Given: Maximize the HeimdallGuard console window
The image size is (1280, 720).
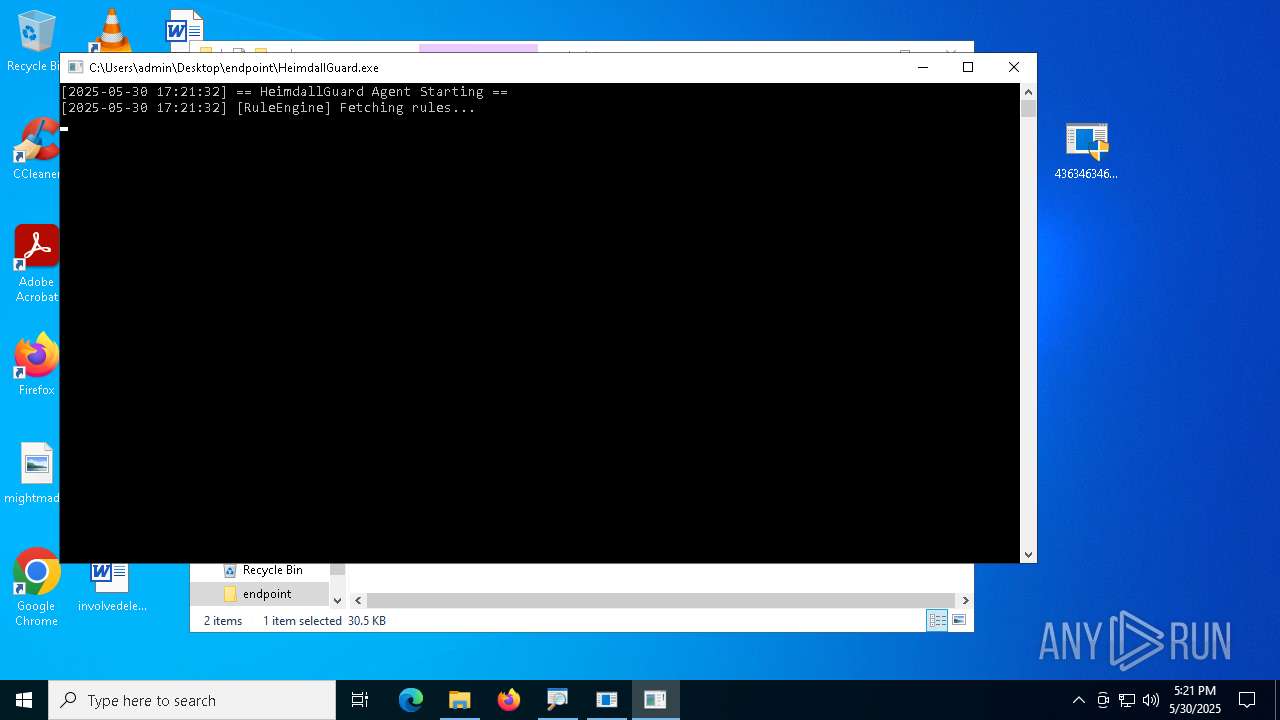Looking at the screenshot, I should click(x=968, y=67).
